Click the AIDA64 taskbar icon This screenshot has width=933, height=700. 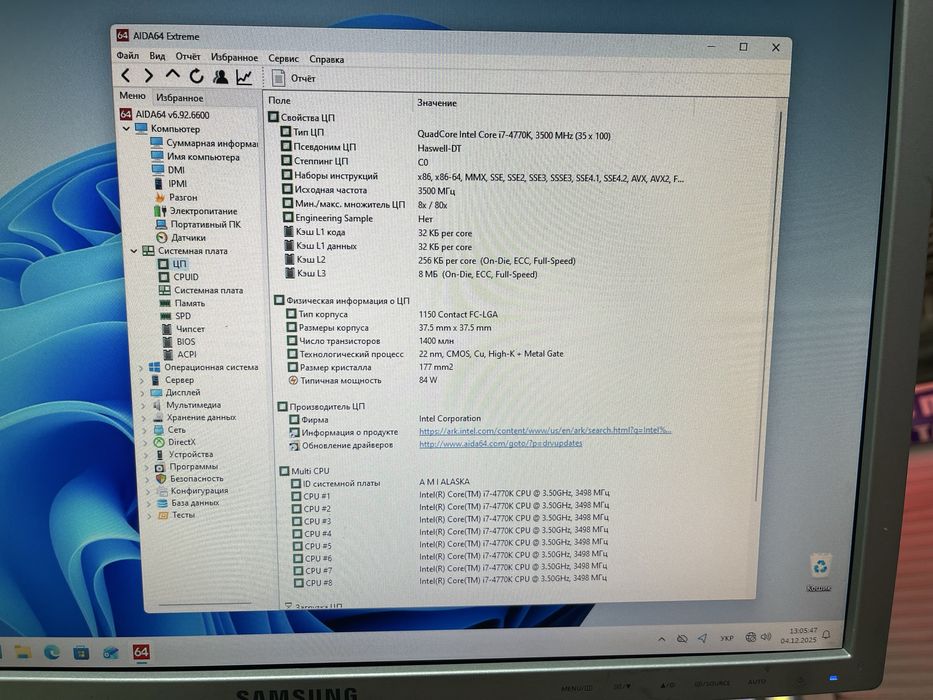click(x=141, y=652)
